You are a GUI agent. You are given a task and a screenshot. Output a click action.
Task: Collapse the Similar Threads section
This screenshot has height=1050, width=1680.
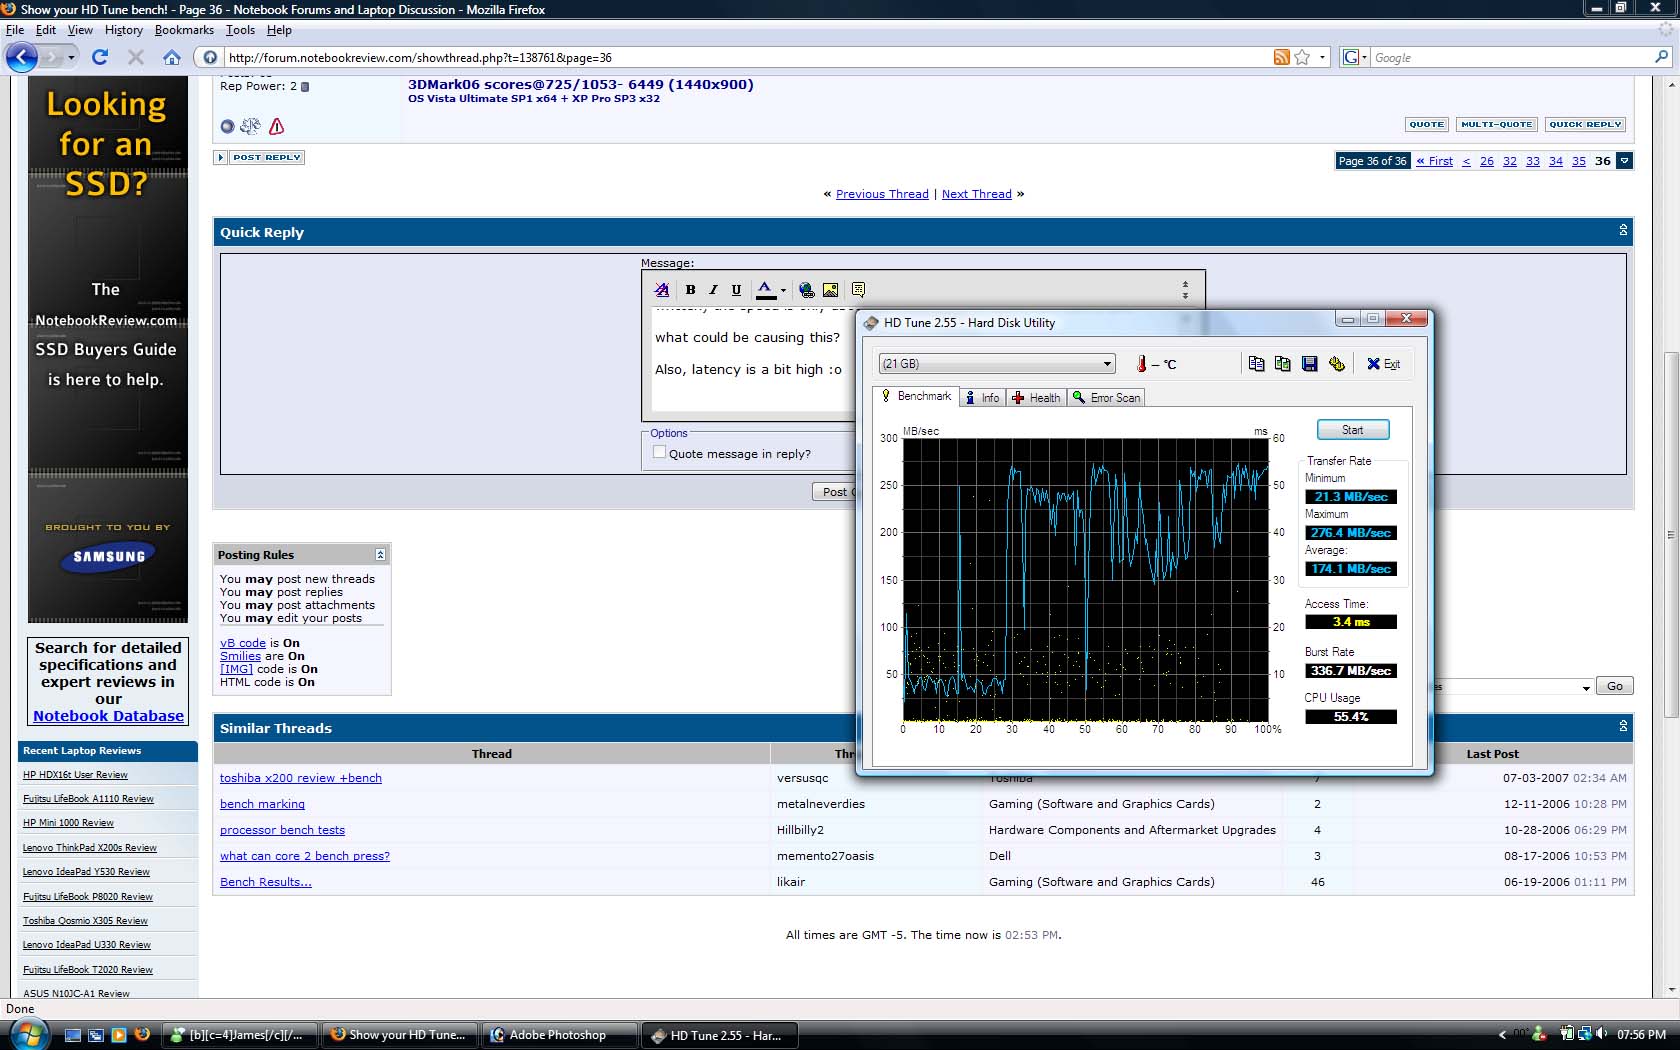pos(1623,726)
